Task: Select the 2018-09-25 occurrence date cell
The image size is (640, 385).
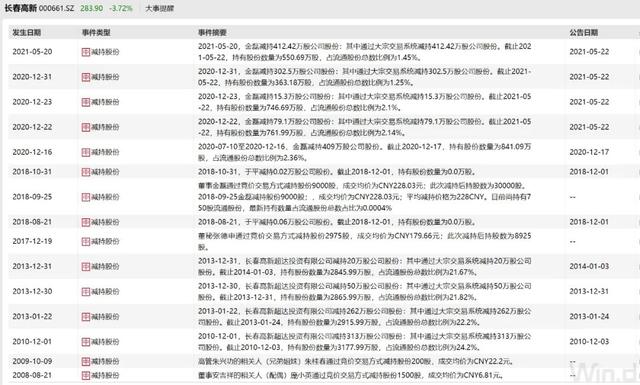Action: tap(32, 197)
